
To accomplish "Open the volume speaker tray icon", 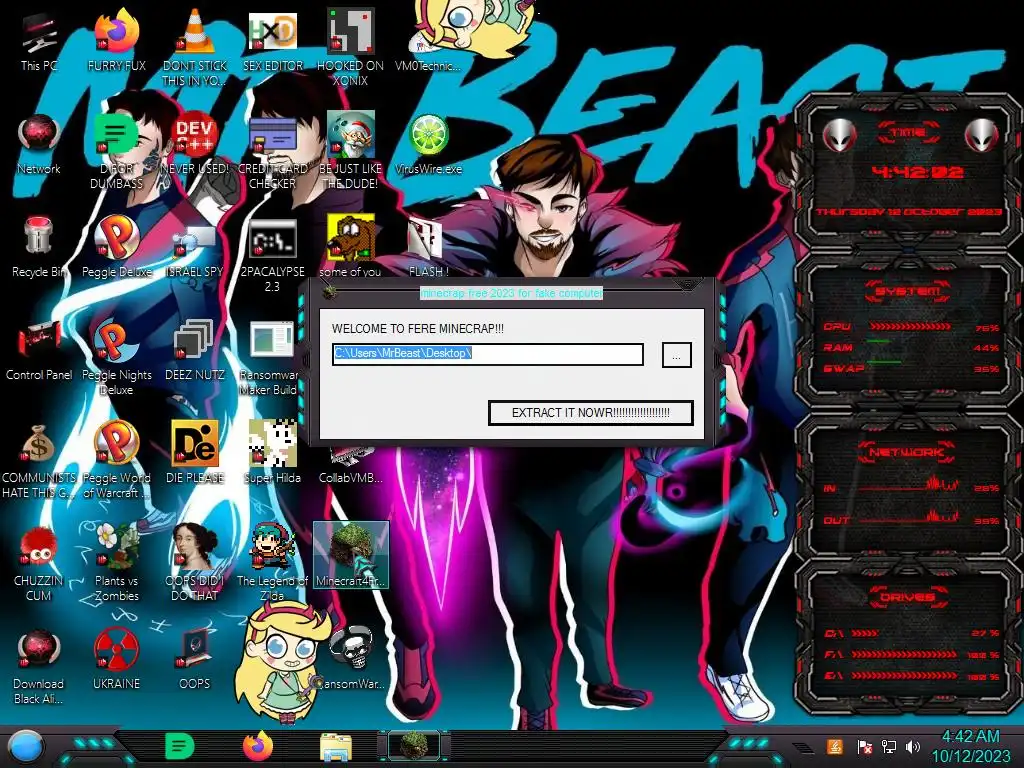I will click(x=912, y=747).
